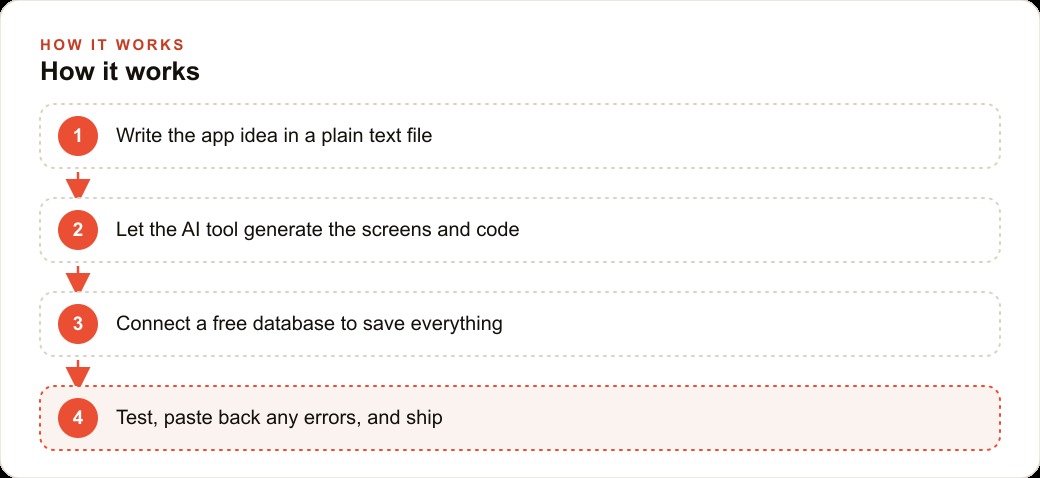Select the number 2 step badge

click(78, 230)
